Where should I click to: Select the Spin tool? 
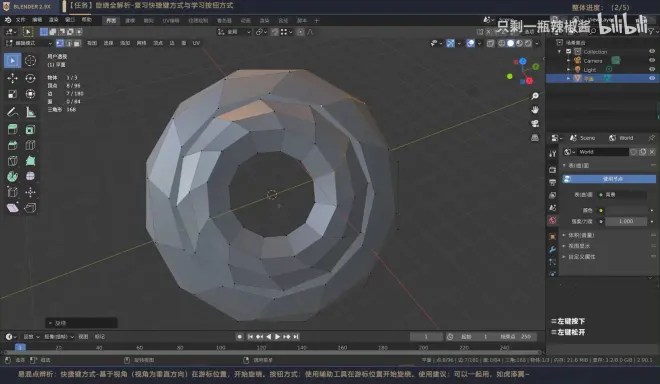point(12,176)
